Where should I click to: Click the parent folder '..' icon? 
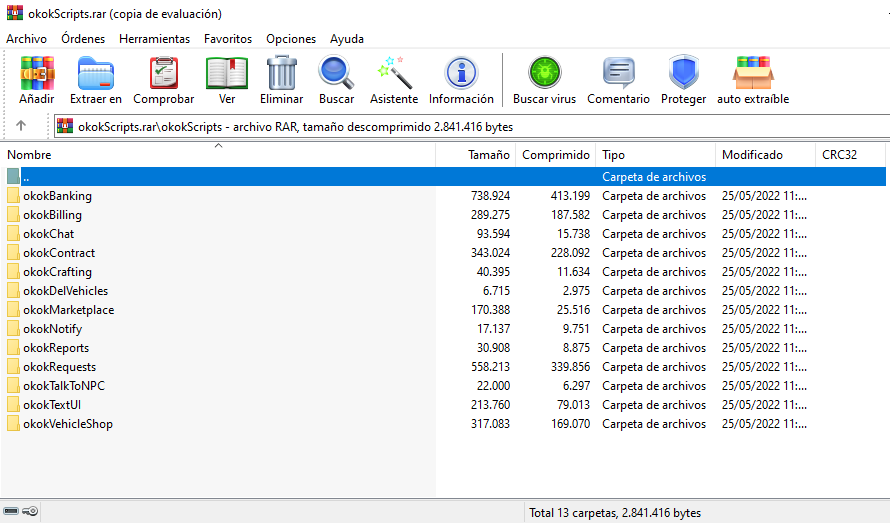(13, 177)
